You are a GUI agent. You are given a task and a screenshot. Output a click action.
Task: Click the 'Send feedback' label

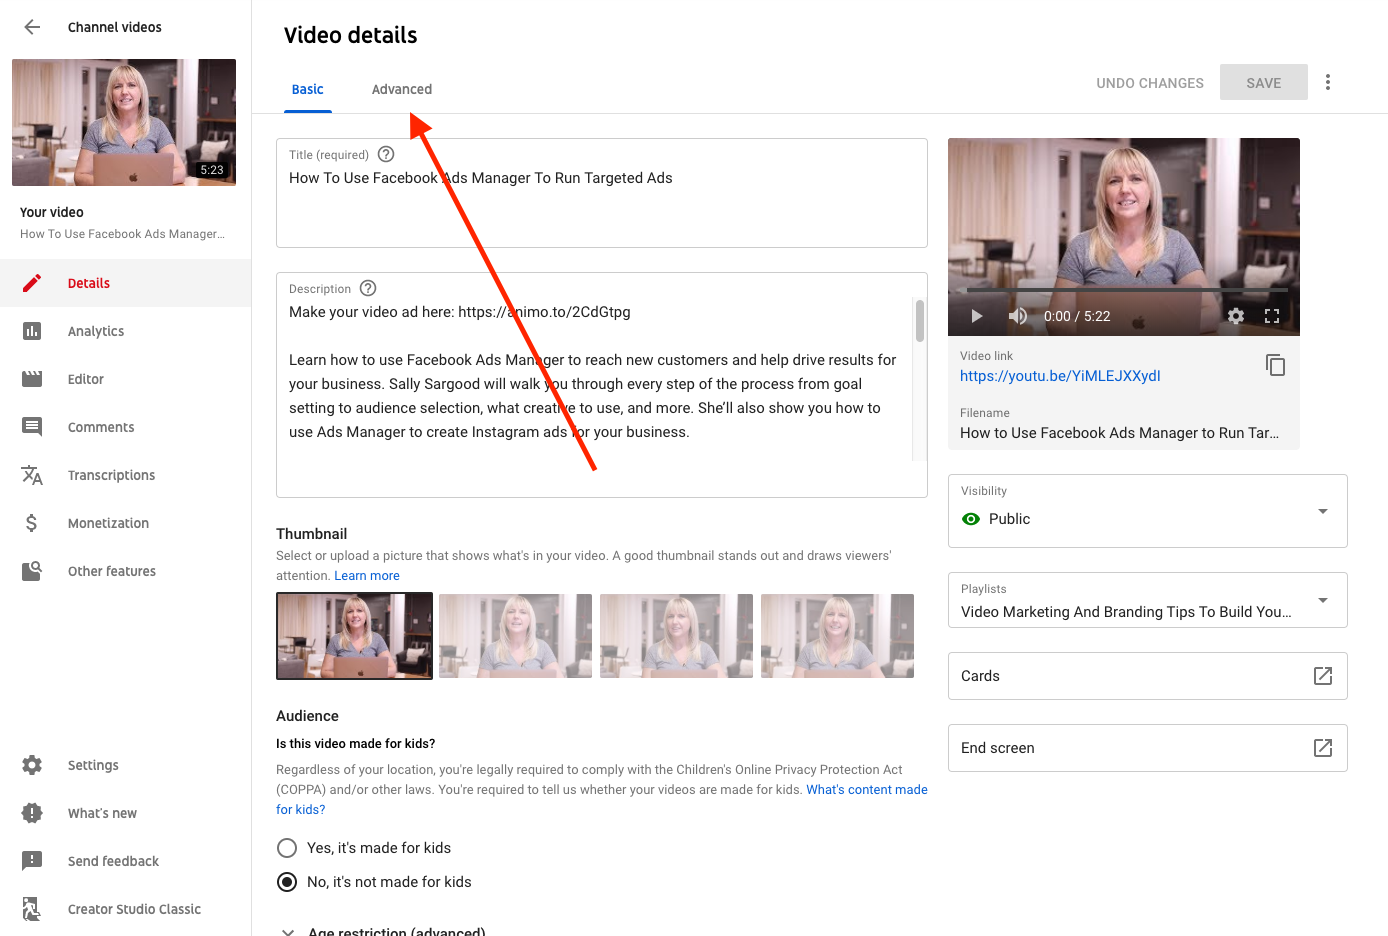[113, 861]
